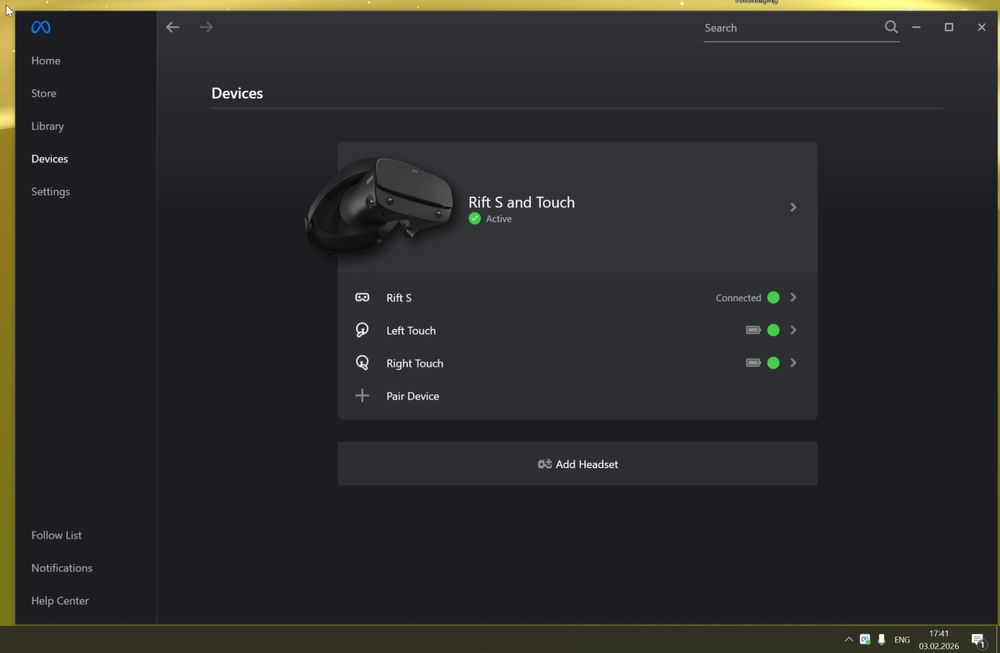Expand Rift S and Touch details chevron
Screen dimensions: 1000x653
click(x=793, y=207)
